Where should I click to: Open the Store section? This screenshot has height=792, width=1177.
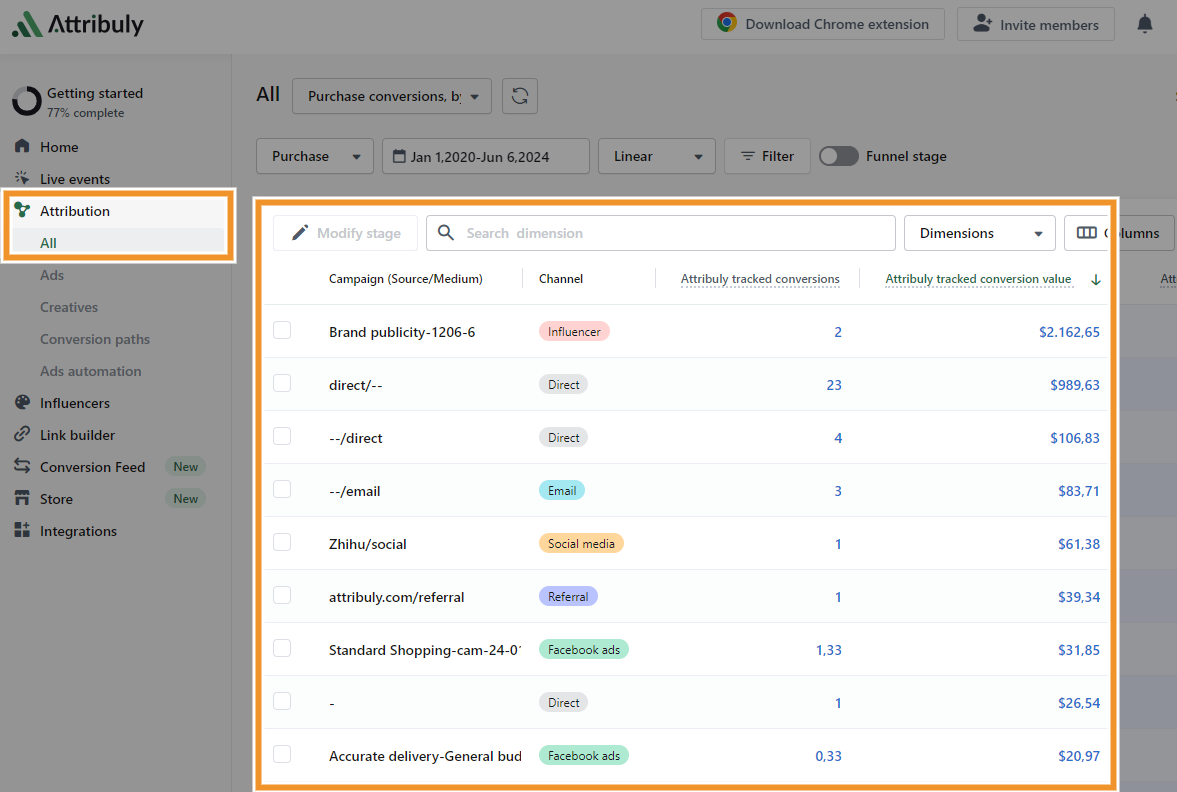[56, 499]
